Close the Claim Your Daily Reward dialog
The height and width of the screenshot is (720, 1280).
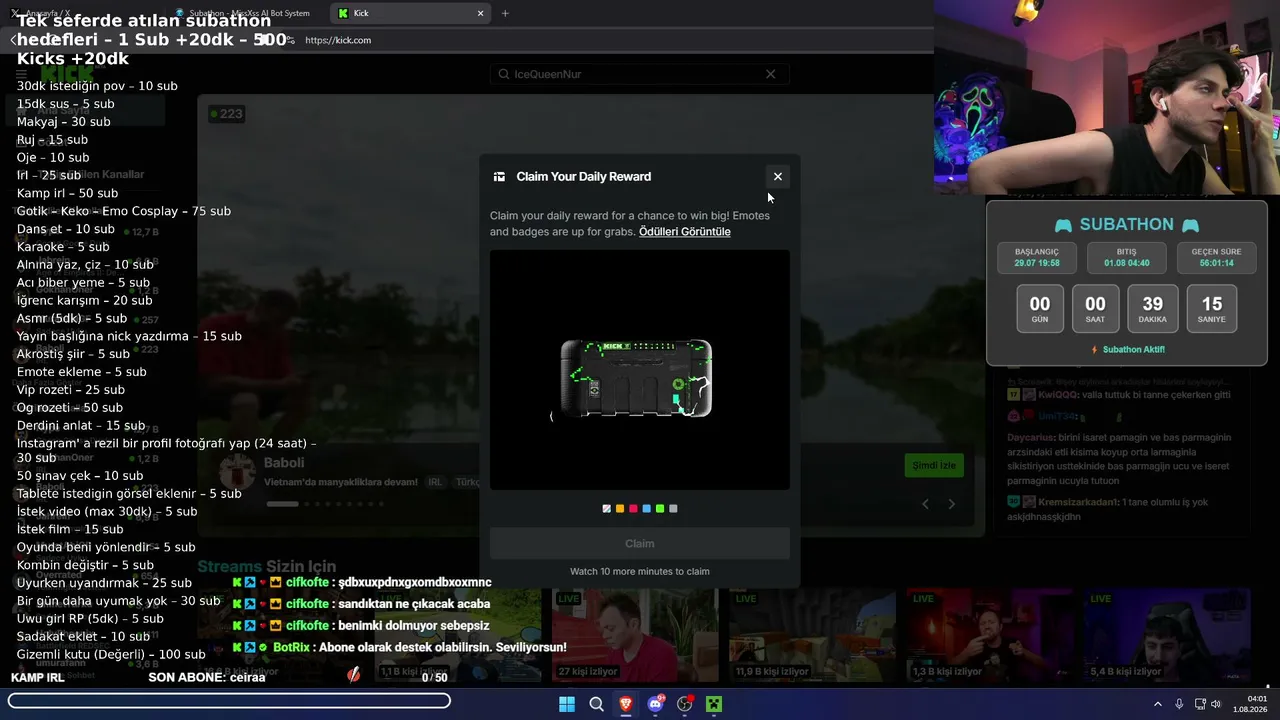tap(777, 176)
